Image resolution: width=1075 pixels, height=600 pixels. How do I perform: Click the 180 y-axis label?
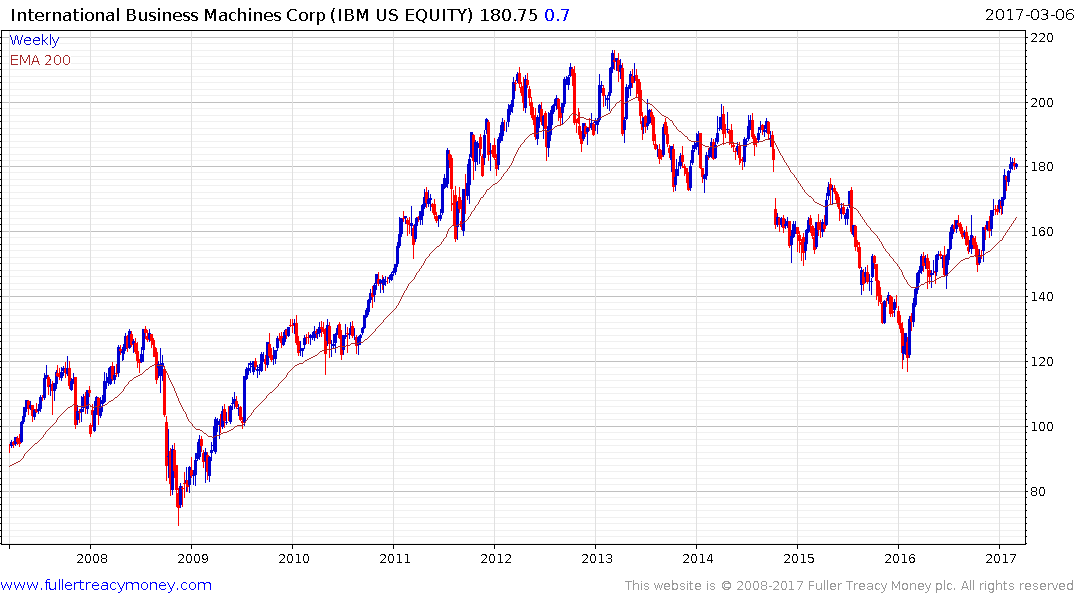coord(1042,167)
